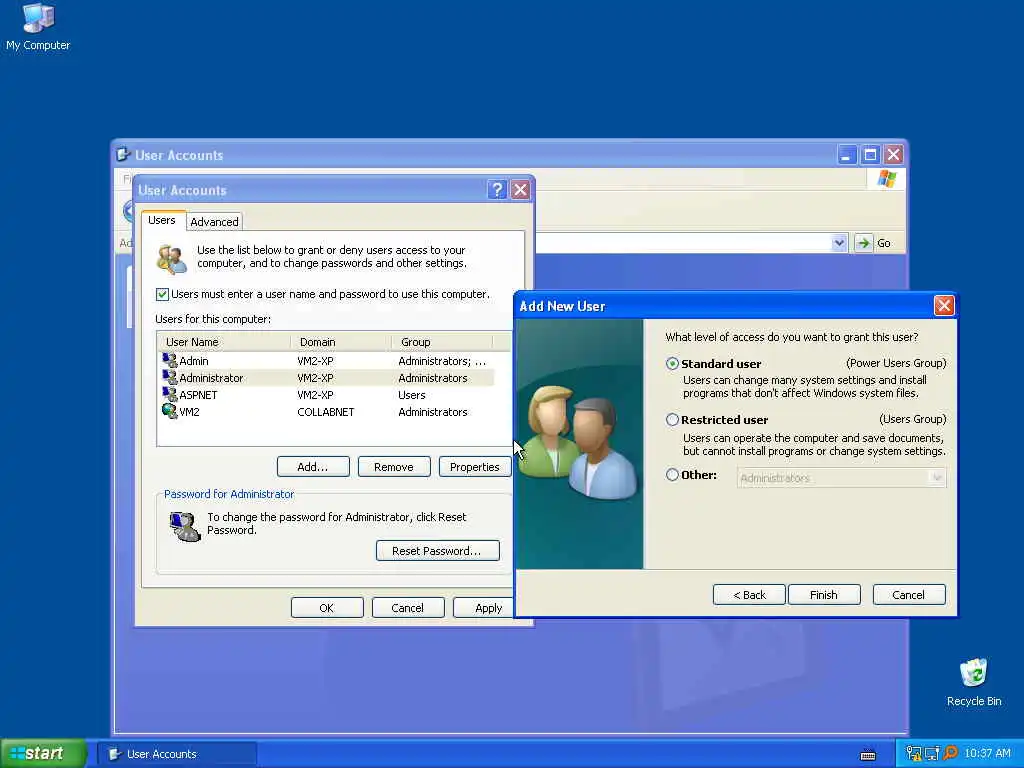This screenshot has width=1024, height=768.
Task: Select the Other access level radio button
Action: coord(672,475)
